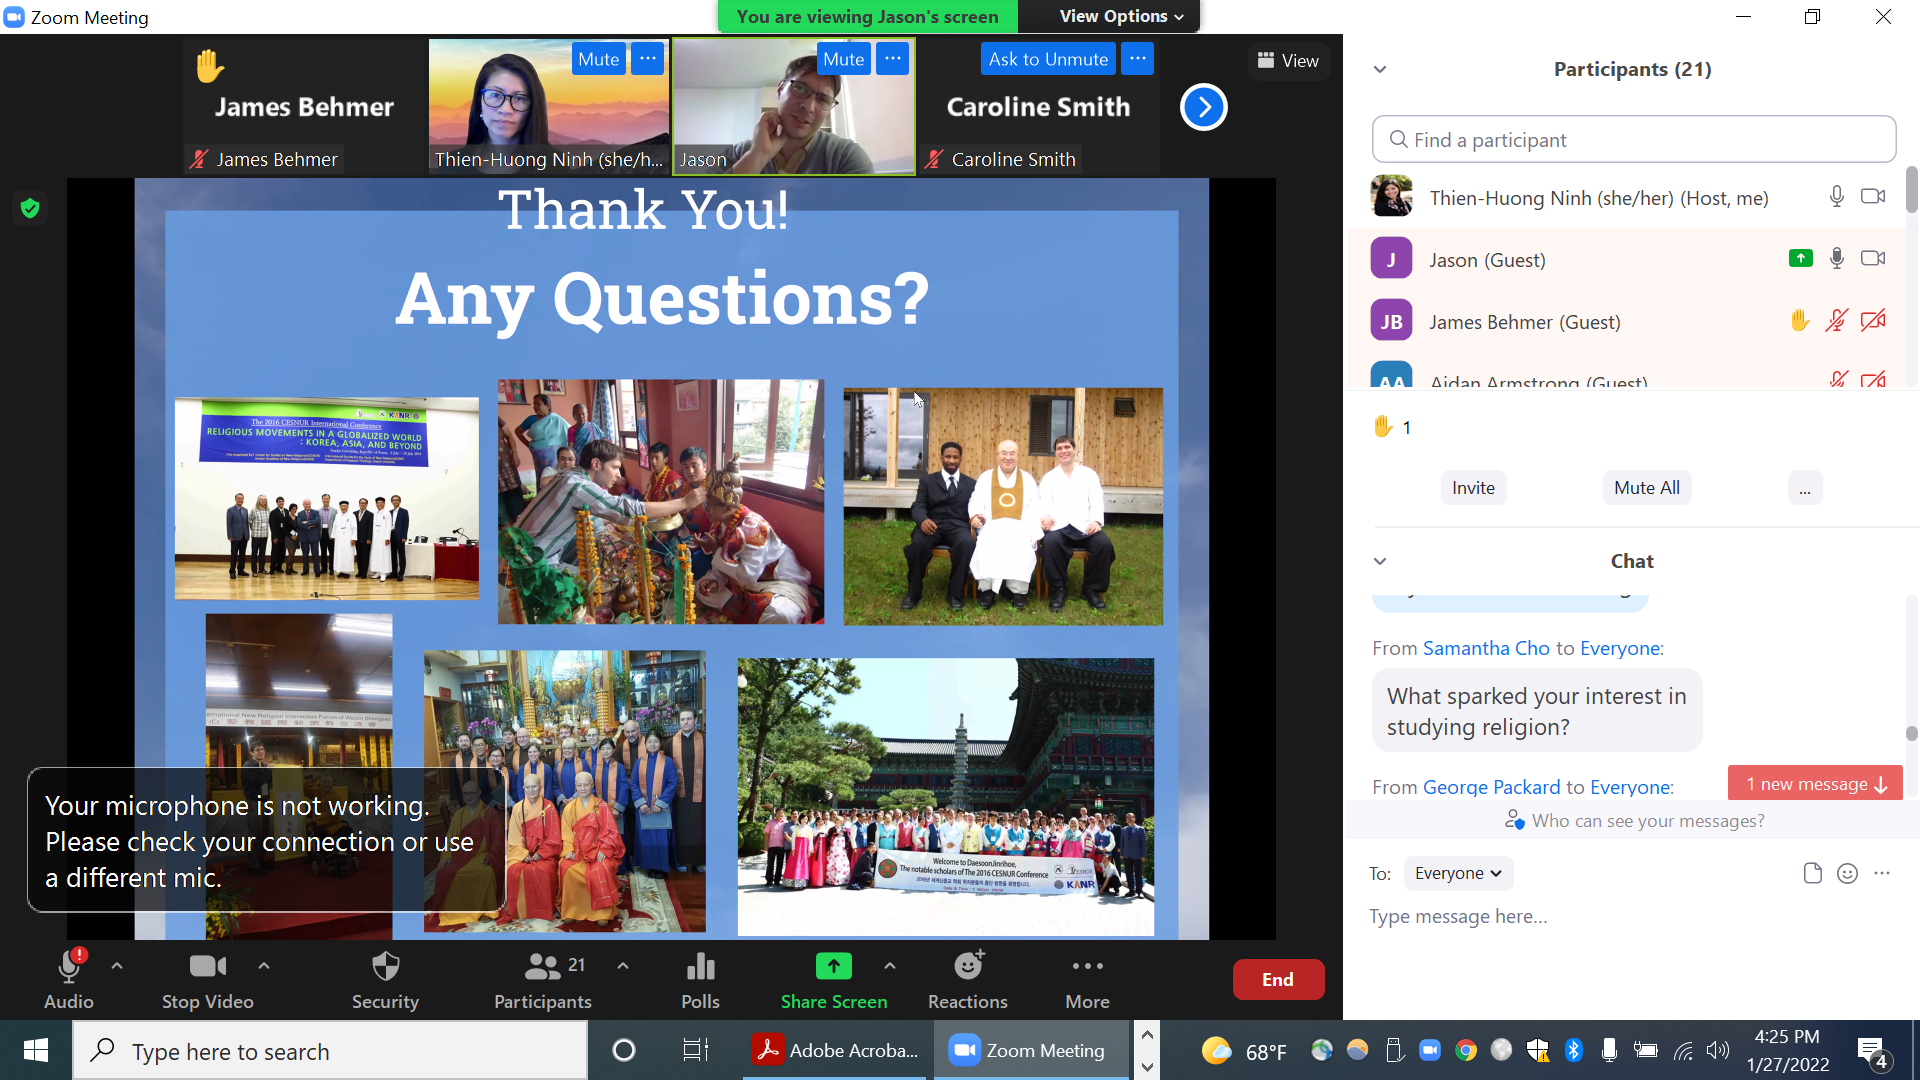The height and width of the screenshot is (1080, 1920).
Task: Open the View Options dropdown
Action: (x=1120, y=16)
